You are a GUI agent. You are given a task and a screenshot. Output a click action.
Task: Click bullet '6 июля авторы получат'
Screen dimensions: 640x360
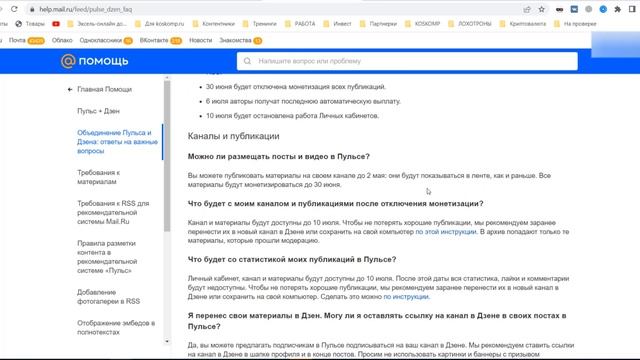[x=303, y=101]
